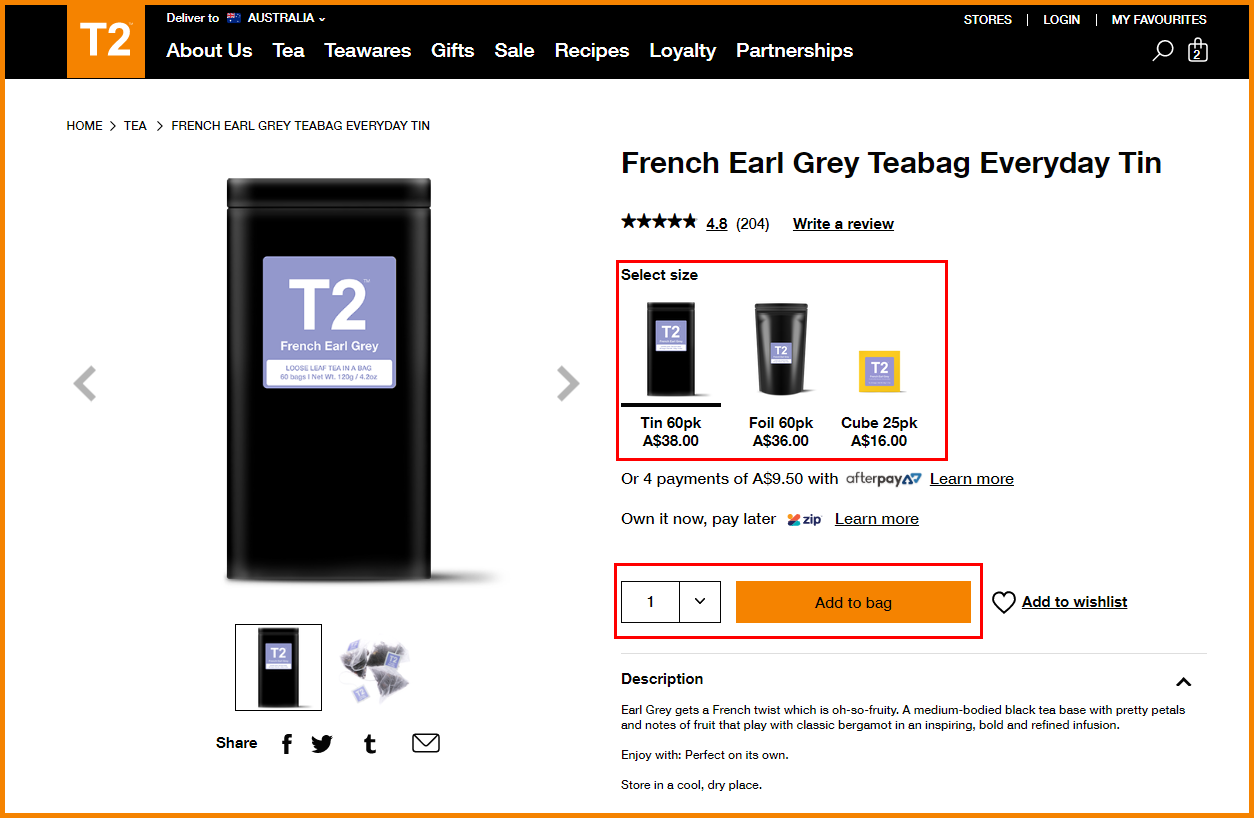
Task: Open the Gifts menu
Action: [x=453, y=50]
